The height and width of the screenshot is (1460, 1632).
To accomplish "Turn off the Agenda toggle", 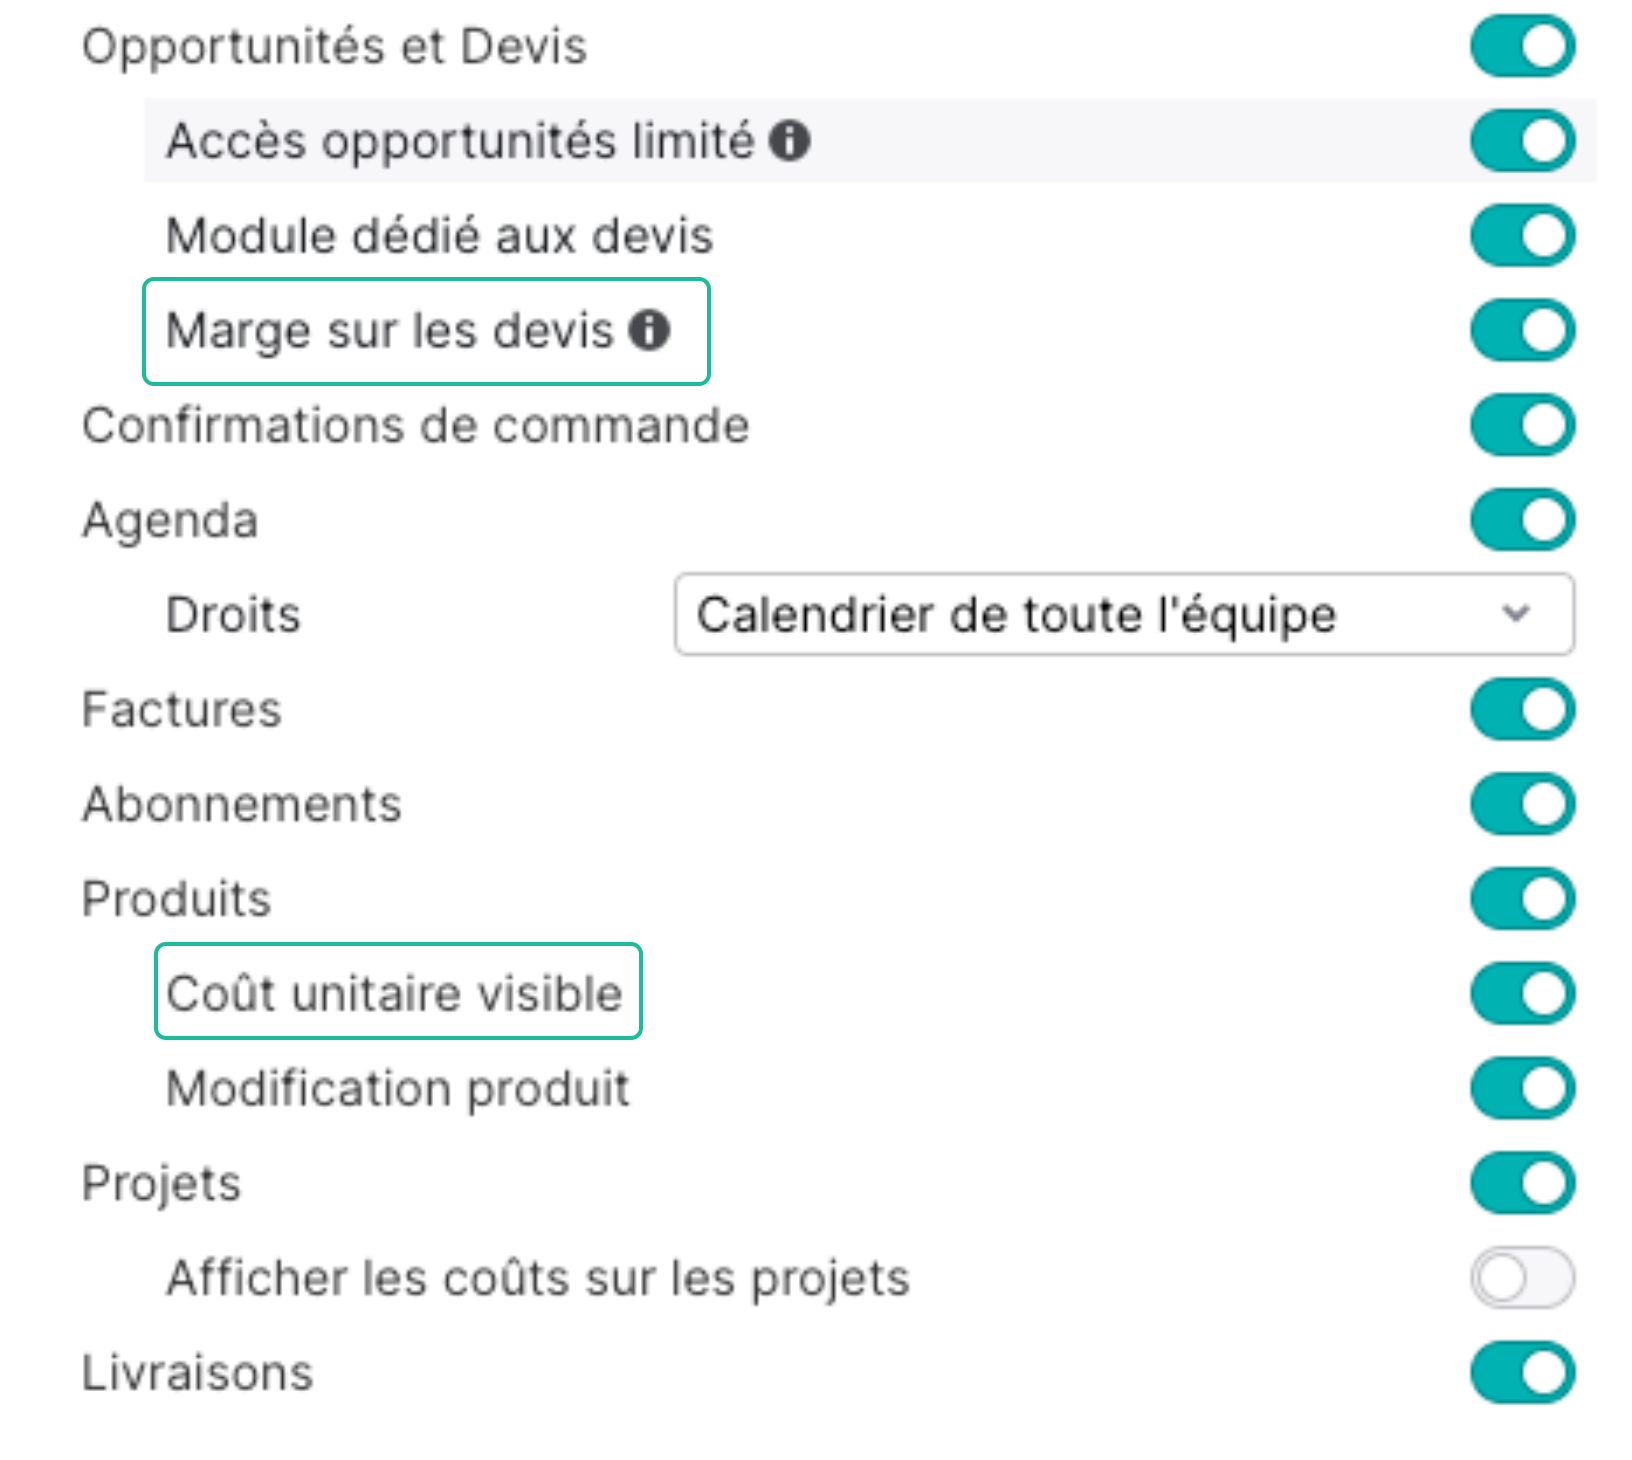I will pos(1520,519).
